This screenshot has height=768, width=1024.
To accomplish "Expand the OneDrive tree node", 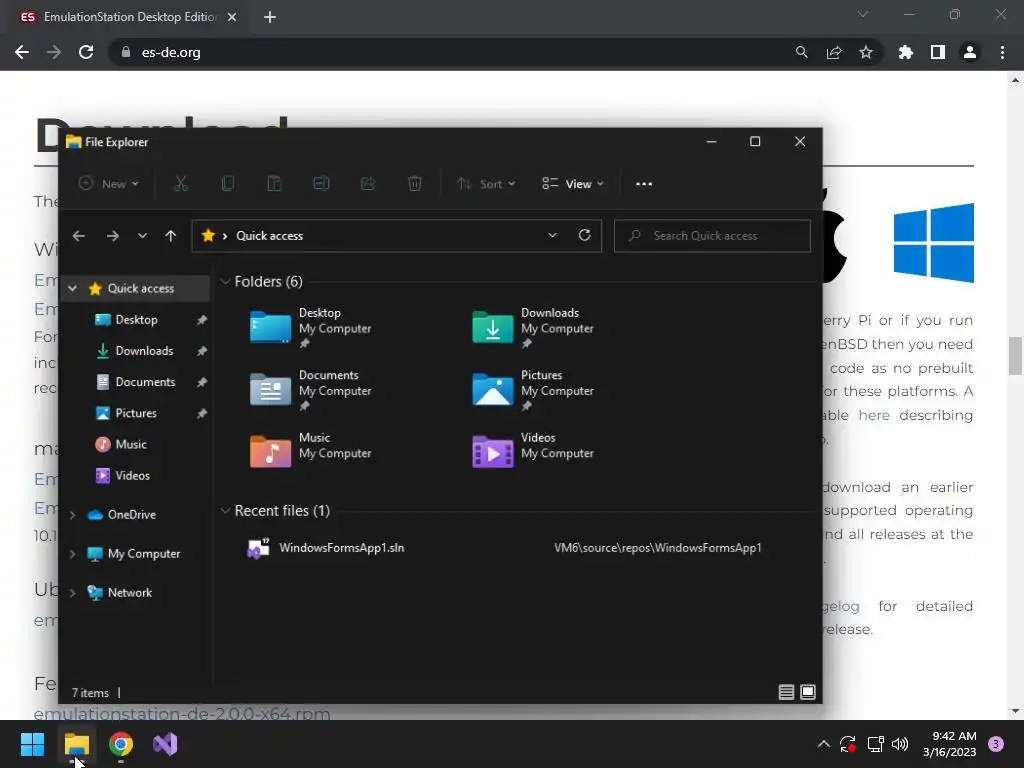I will [x=72, y=515].
